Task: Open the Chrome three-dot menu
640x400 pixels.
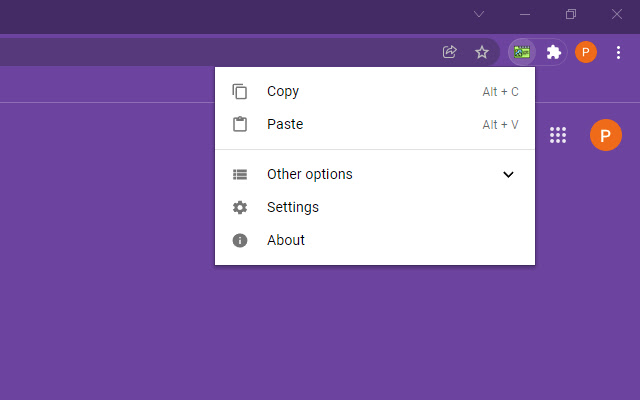Action: 618,52
